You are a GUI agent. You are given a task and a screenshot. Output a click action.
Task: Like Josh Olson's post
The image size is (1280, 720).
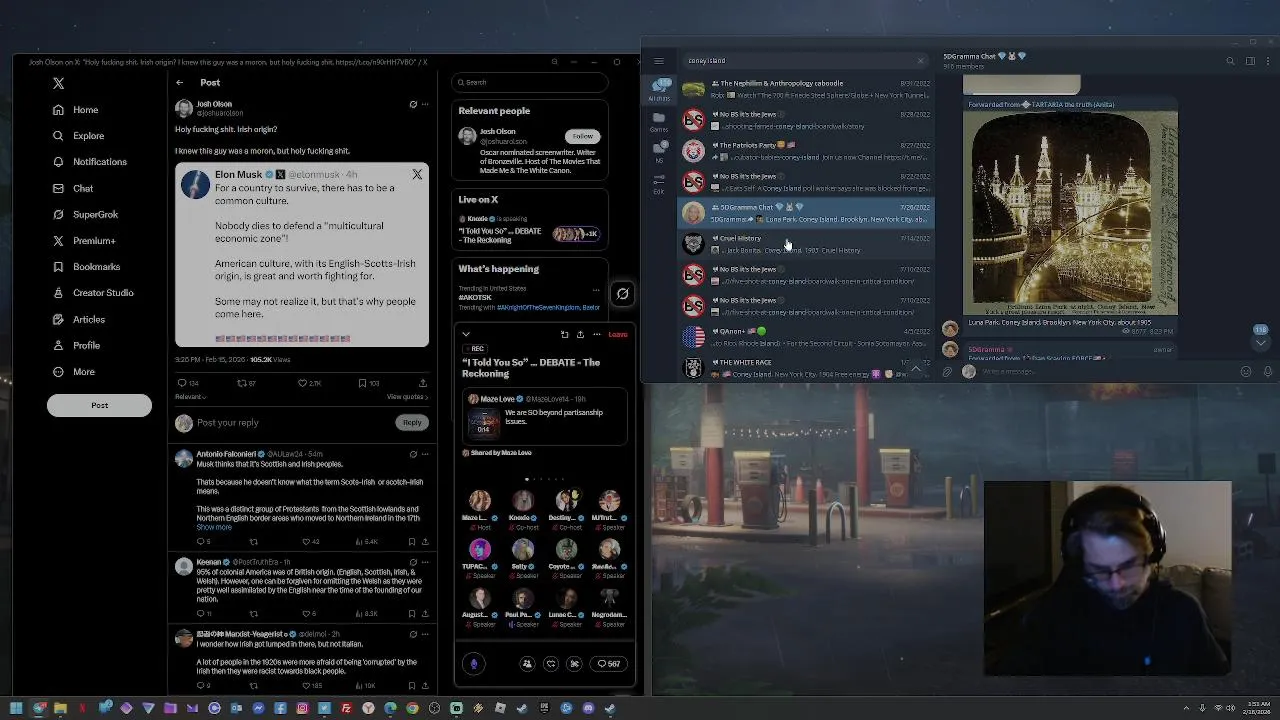302,383
